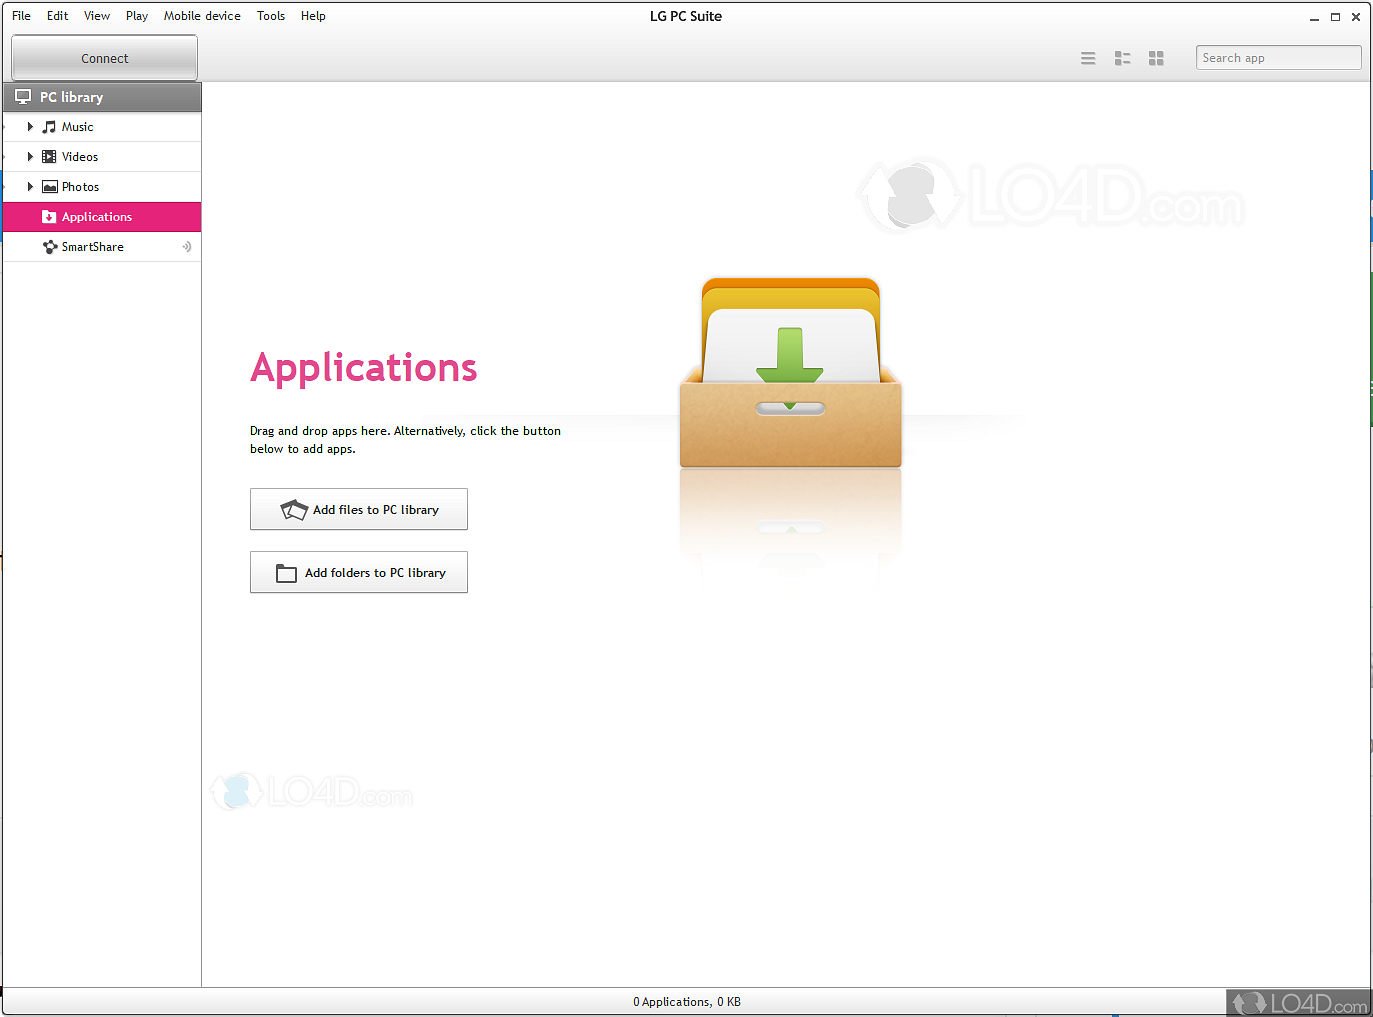Switch to list view icon
This screenshot has height=1017, width=1373.
point(1088,59)
